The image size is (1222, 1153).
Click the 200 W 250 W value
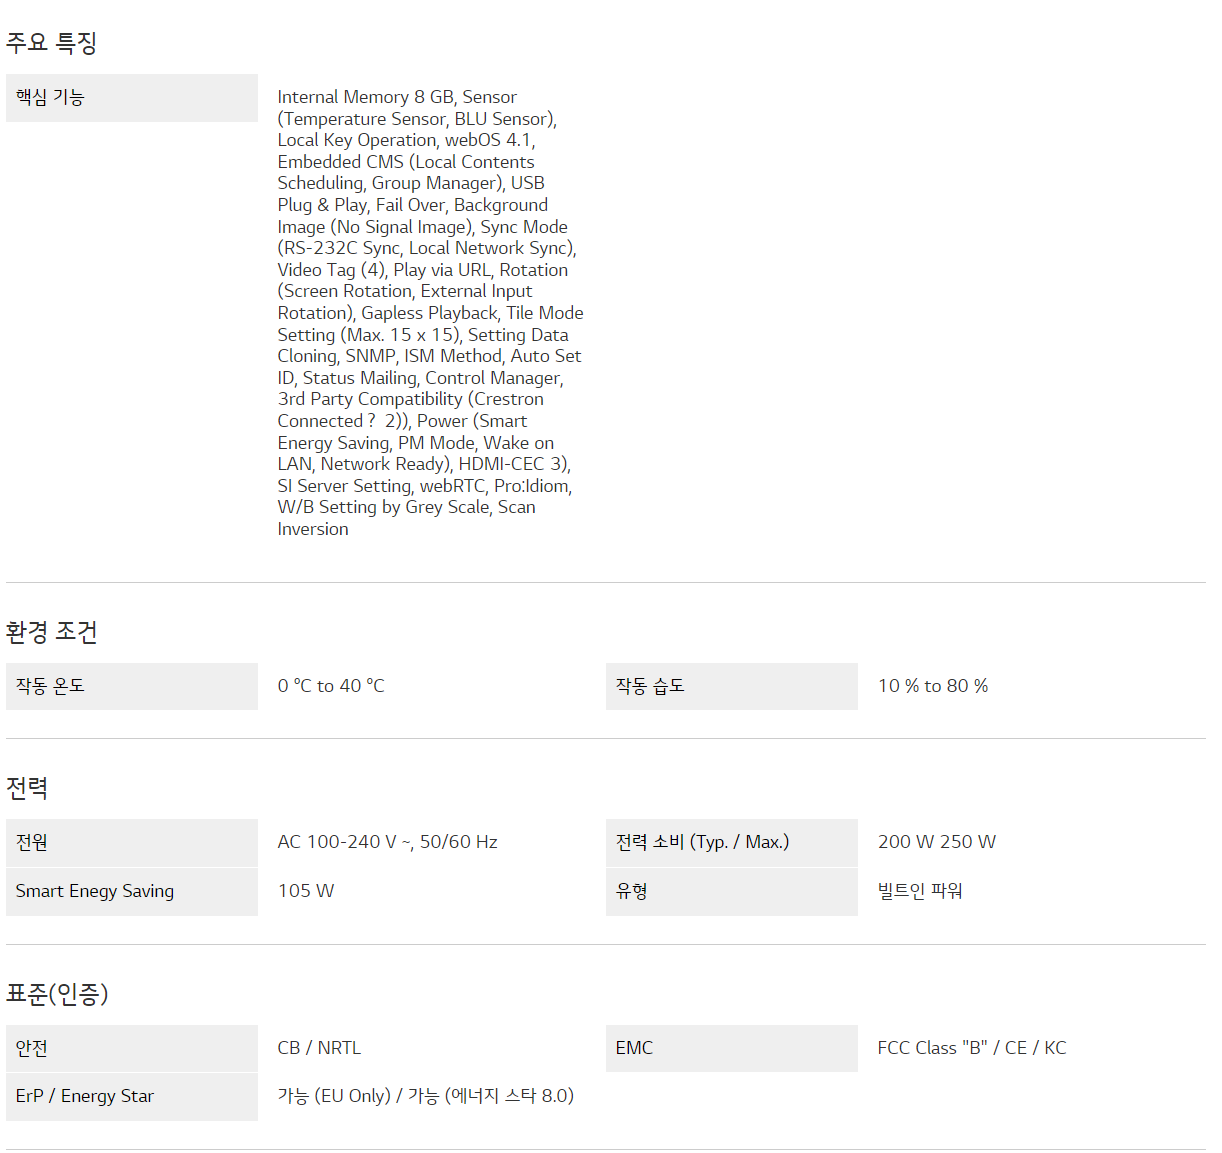tap(937, 842)
